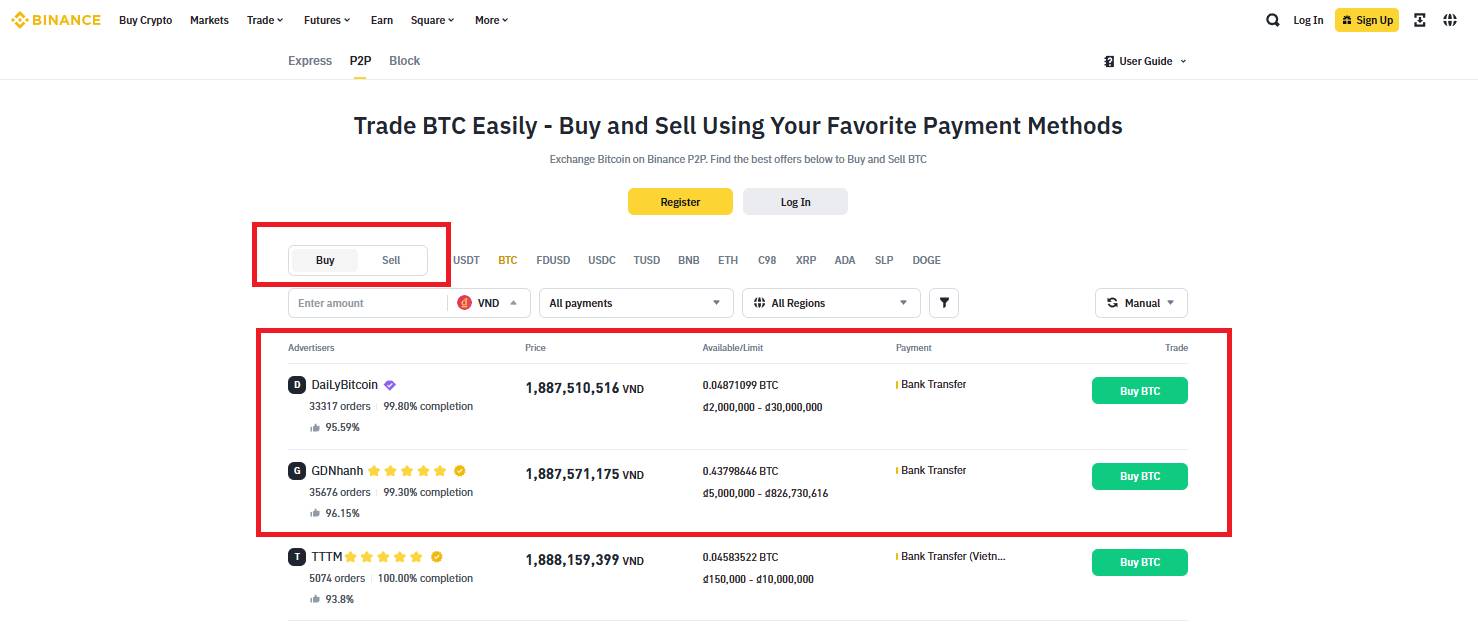Viewport: 1478px width, 626px height.
Task: Switch to the Block tab
Action: click(404, 61)
